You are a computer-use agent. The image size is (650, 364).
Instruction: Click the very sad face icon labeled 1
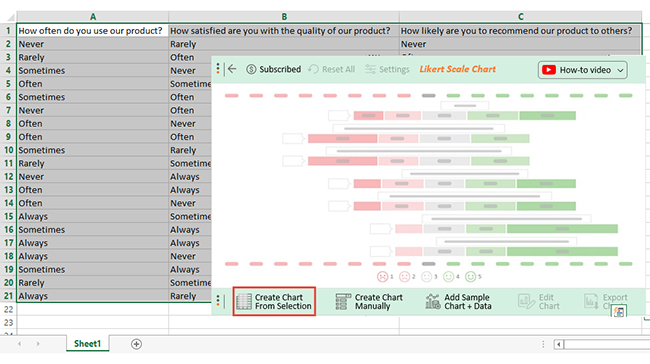click(x=382, y=277)
